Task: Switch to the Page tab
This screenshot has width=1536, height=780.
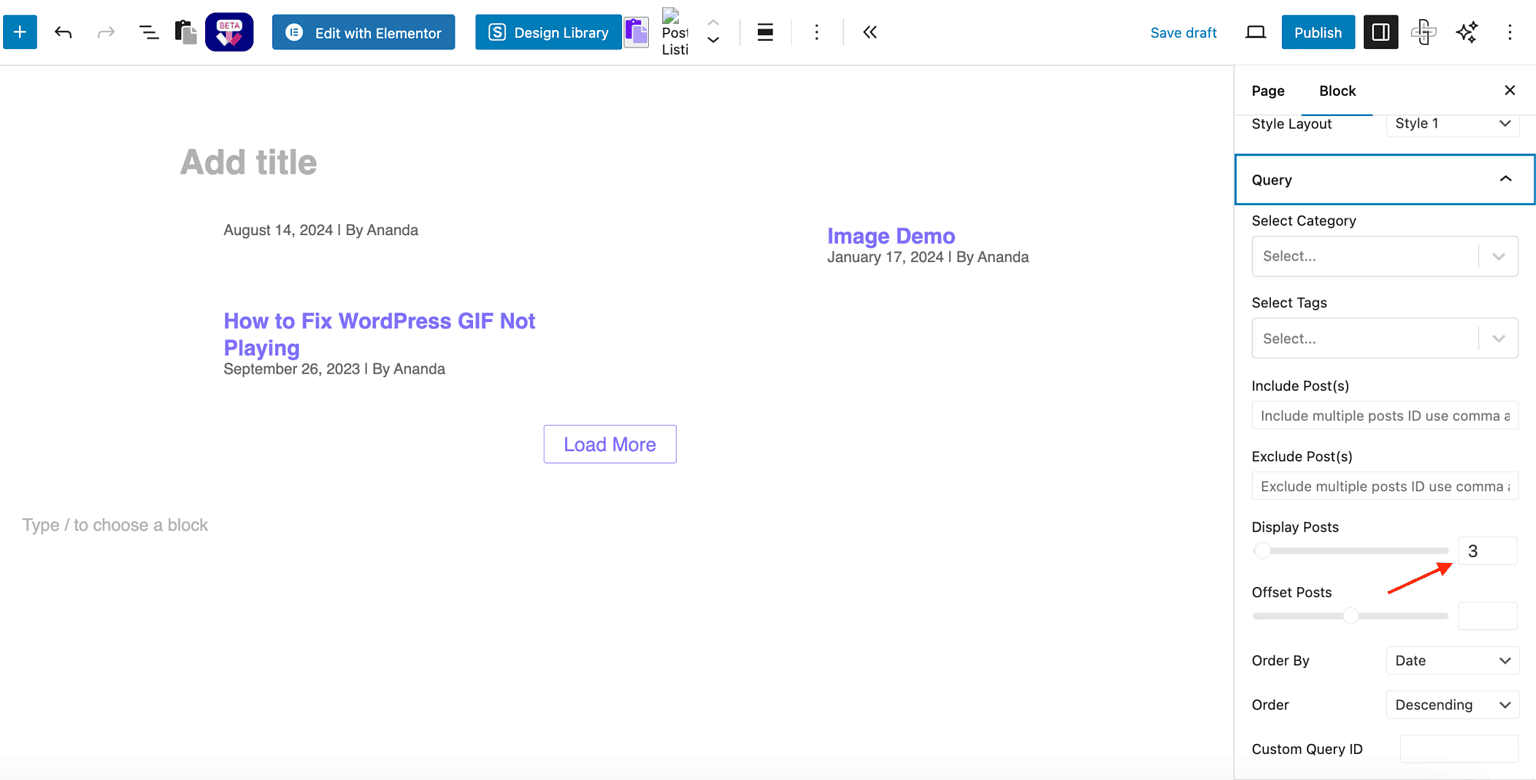Action: [1267, 90]
